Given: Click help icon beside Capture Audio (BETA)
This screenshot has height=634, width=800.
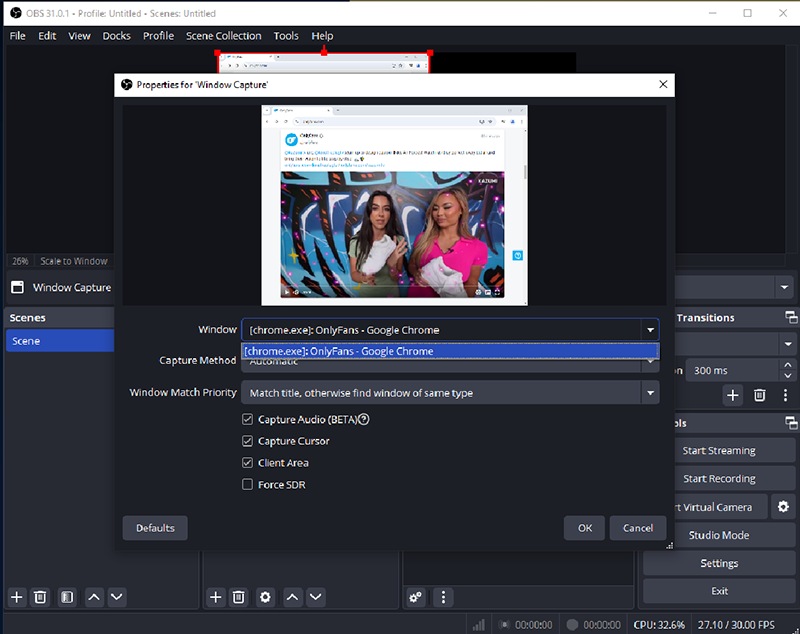Looking at the screenshot, I should (x=363, y=419).
